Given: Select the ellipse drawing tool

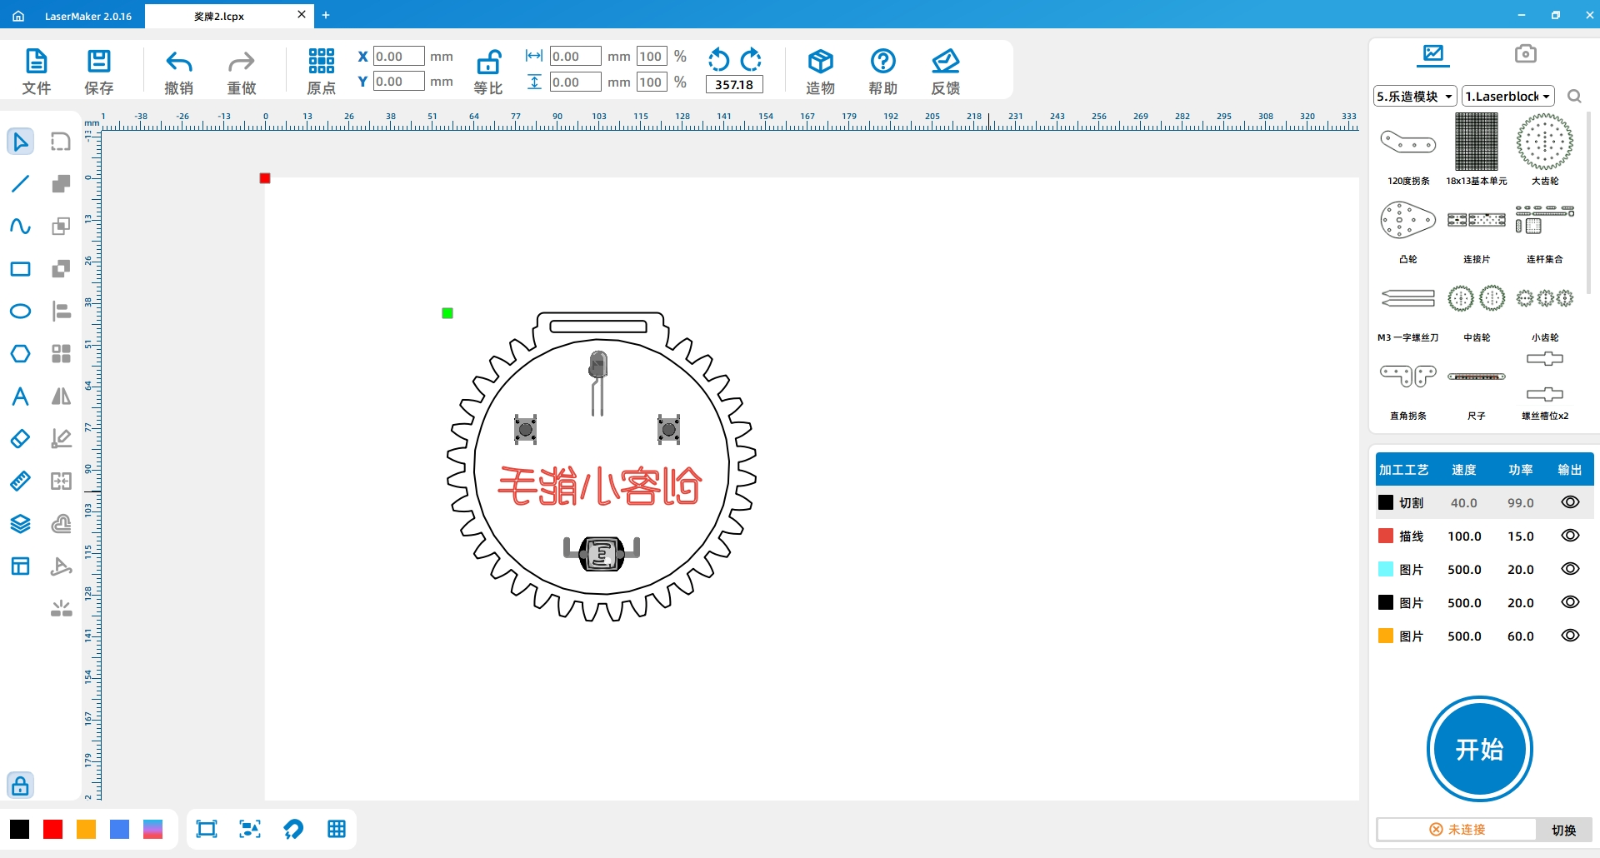Looking at the screenshot, I should point(20,312).
